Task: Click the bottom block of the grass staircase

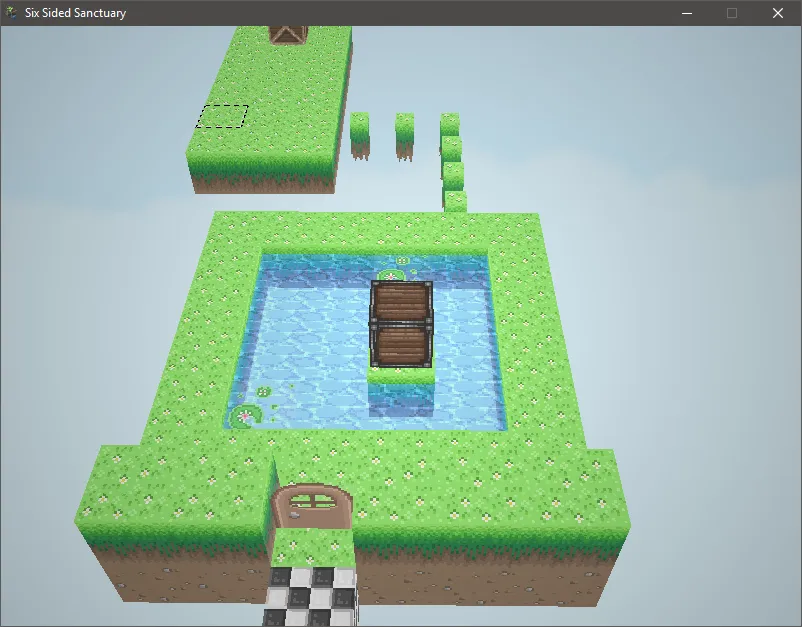Action: point(455,202)
